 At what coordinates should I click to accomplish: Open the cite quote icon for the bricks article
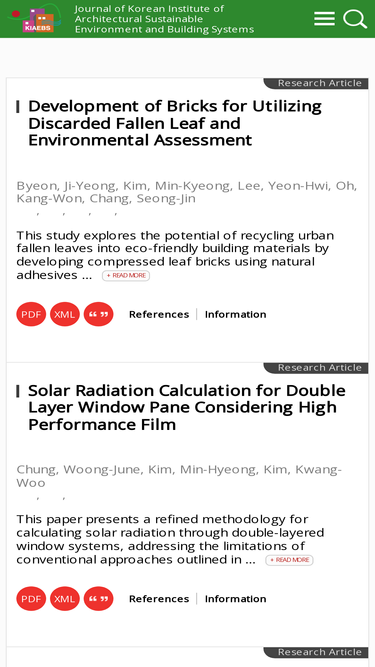[98, 314]
